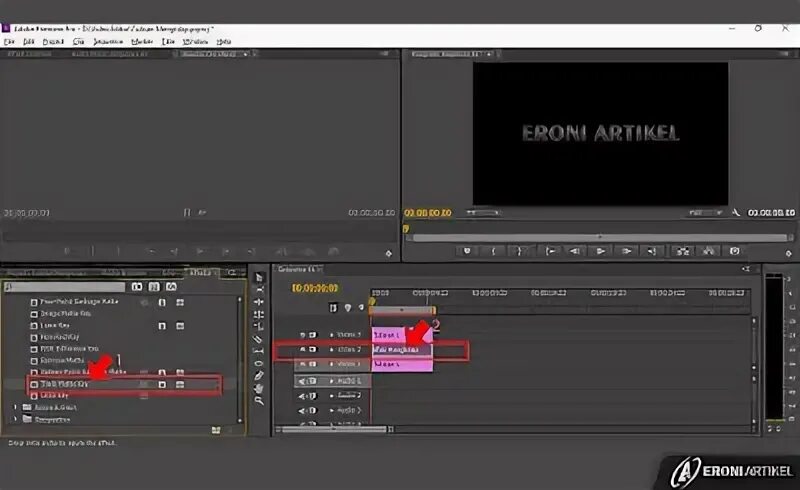Select the Track Matte Key effect
Viewport: 800px width, 490px height.
tap(65, 384)
